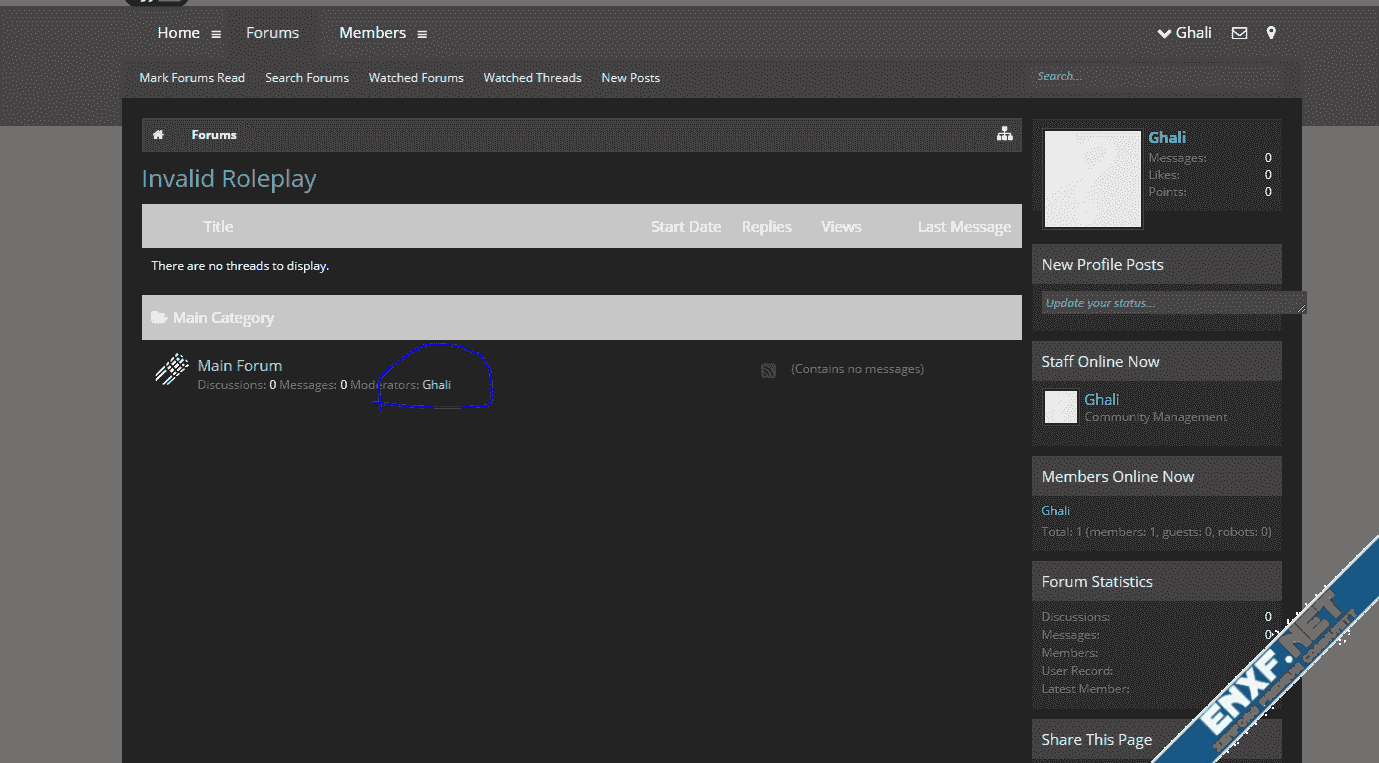
Task: Open the Main Forum title link
Action: (x=240, y=366)
